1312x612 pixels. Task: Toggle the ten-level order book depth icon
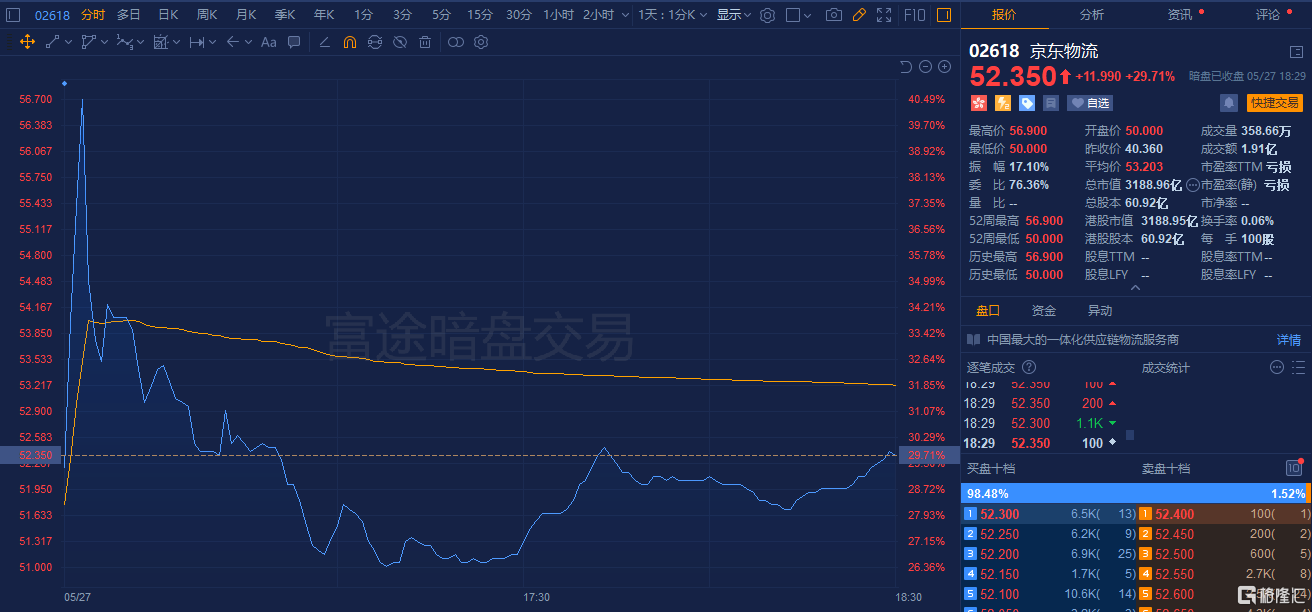coord(1294,467)
